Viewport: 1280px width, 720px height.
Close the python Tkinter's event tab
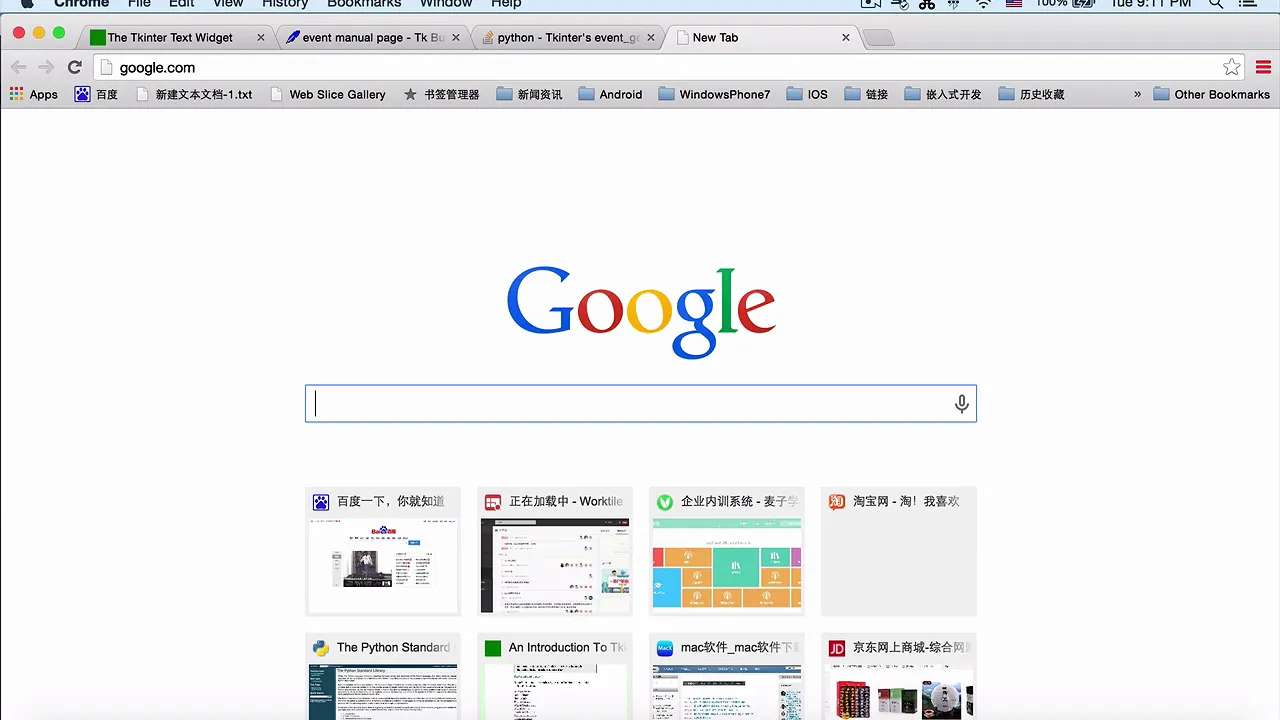651,38
